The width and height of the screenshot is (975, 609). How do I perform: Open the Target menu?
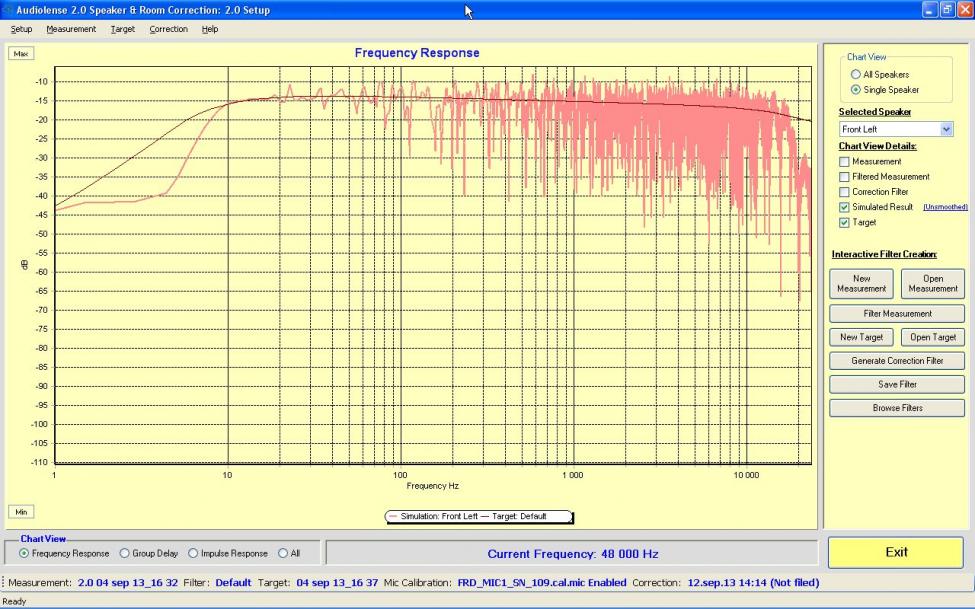click(122, 29)
